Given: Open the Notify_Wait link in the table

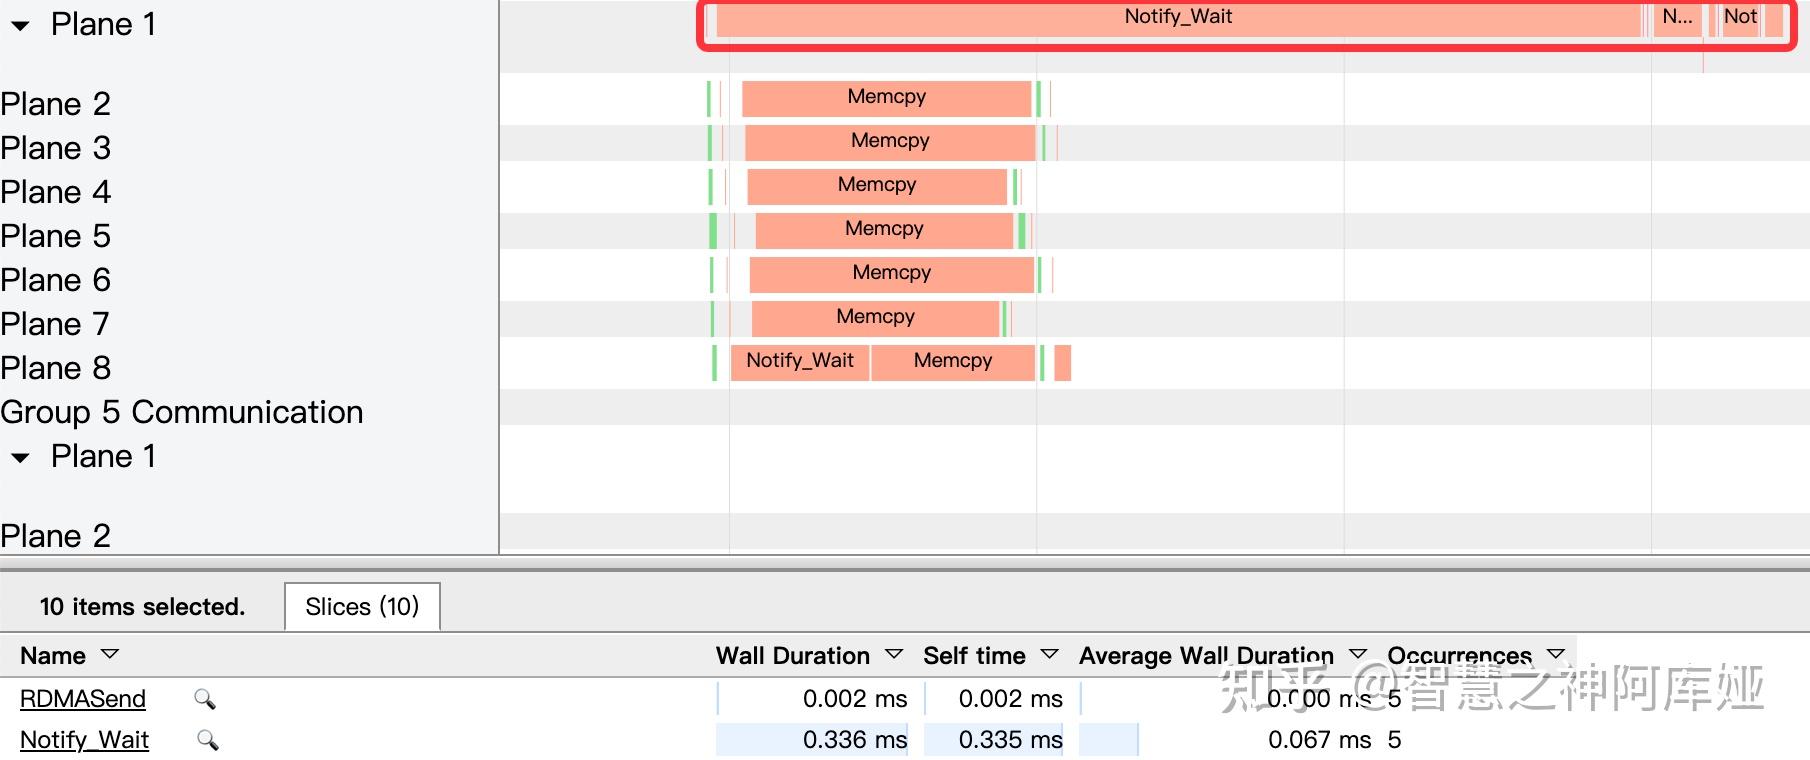Looking at the screenshot, I should click(x=85, y=740).
